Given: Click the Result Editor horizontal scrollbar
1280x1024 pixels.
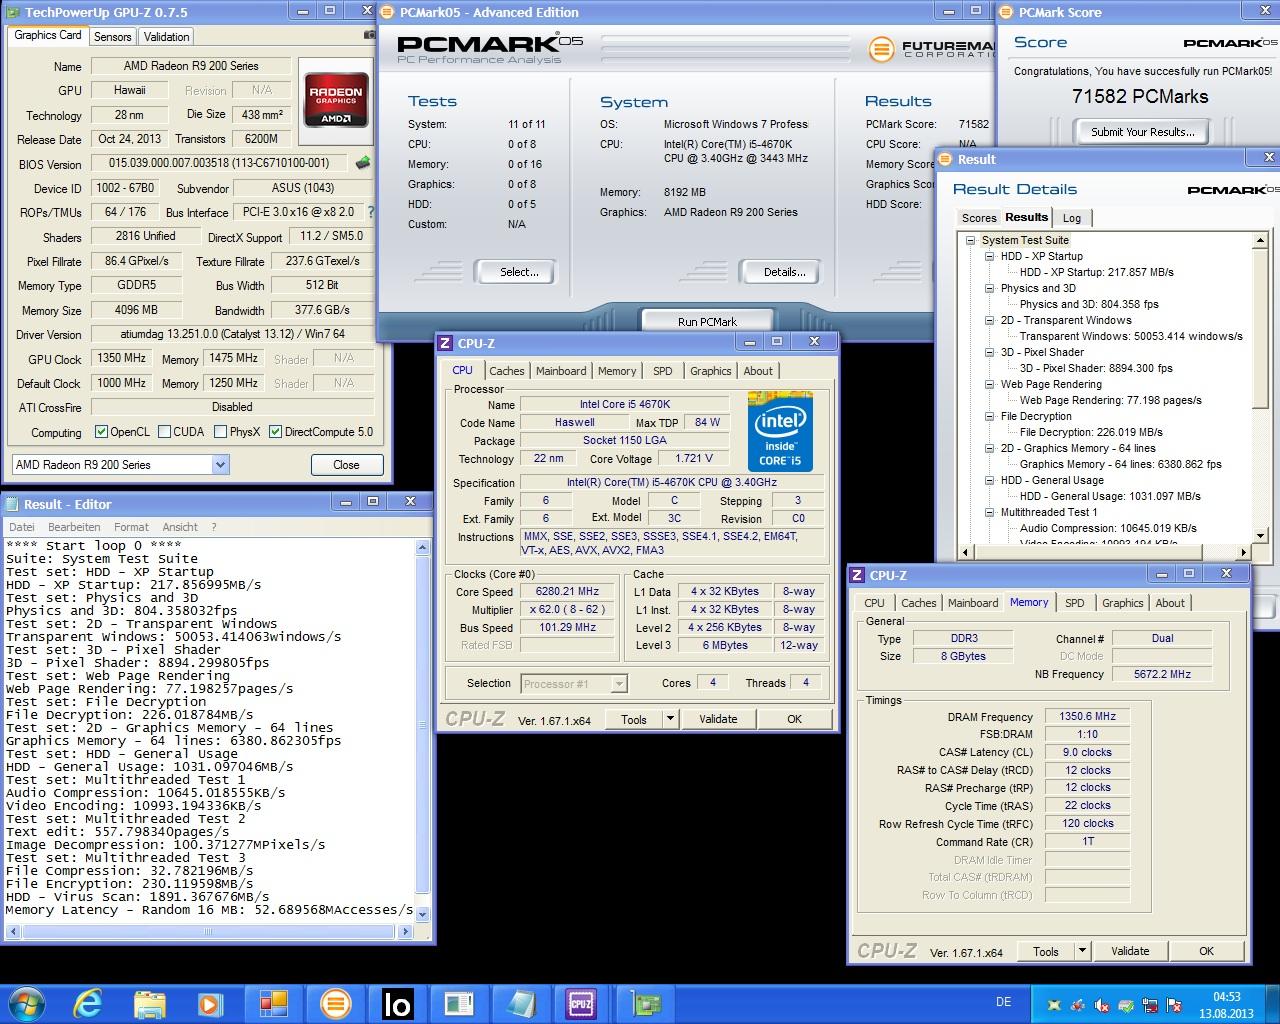Looking at the screenshot, I should [208, 931].
